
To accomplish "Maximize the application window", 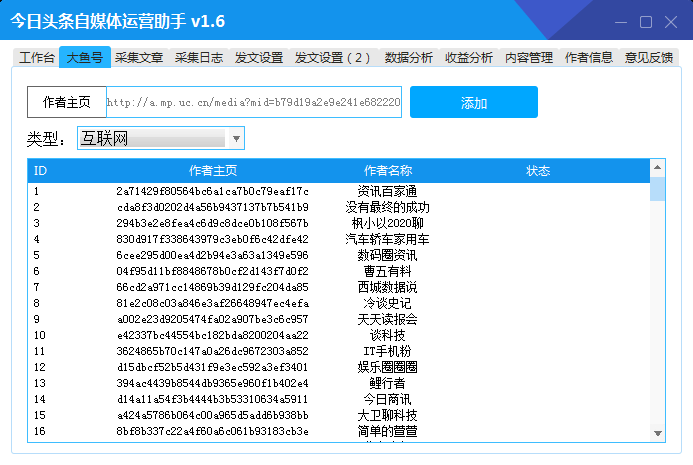I will coord(645,21).
